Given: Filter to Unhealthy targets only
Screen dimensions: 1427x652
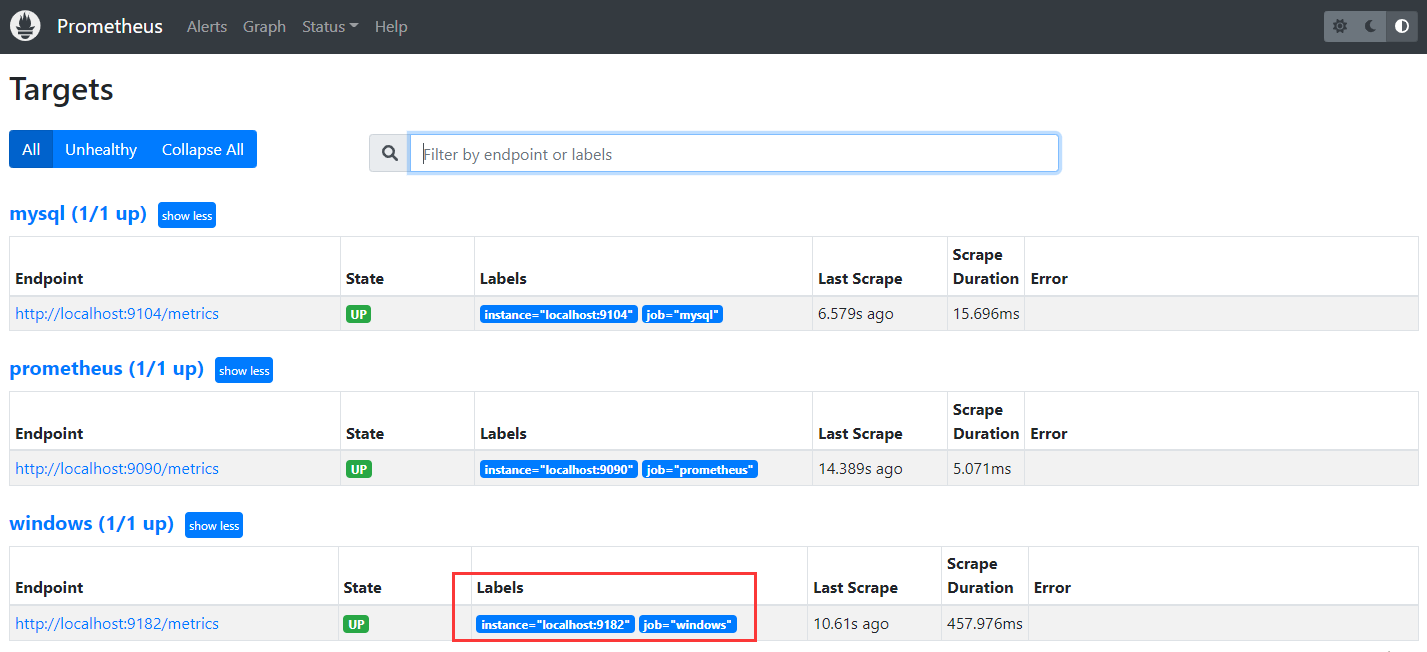Looking at the screenshot, I should click(x=101, y=149).
